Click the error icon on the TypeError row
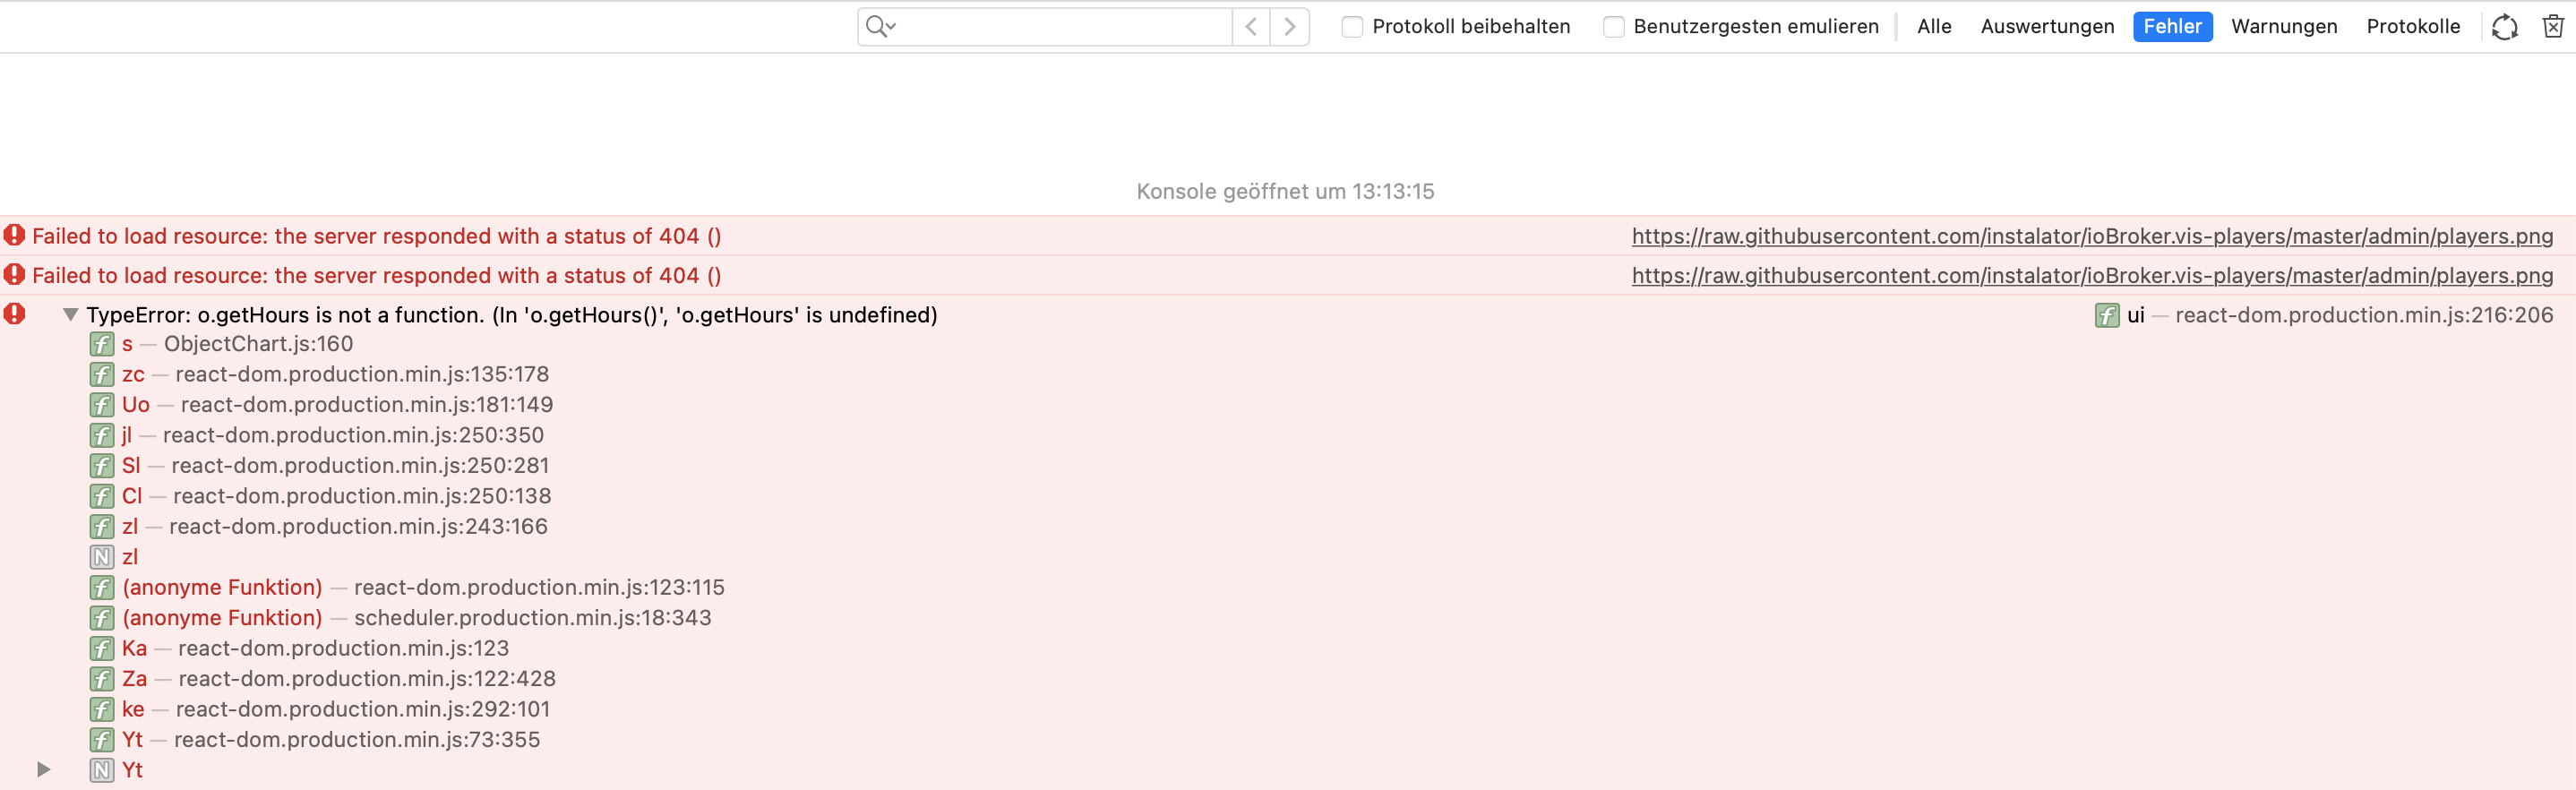 pos(14,314)
